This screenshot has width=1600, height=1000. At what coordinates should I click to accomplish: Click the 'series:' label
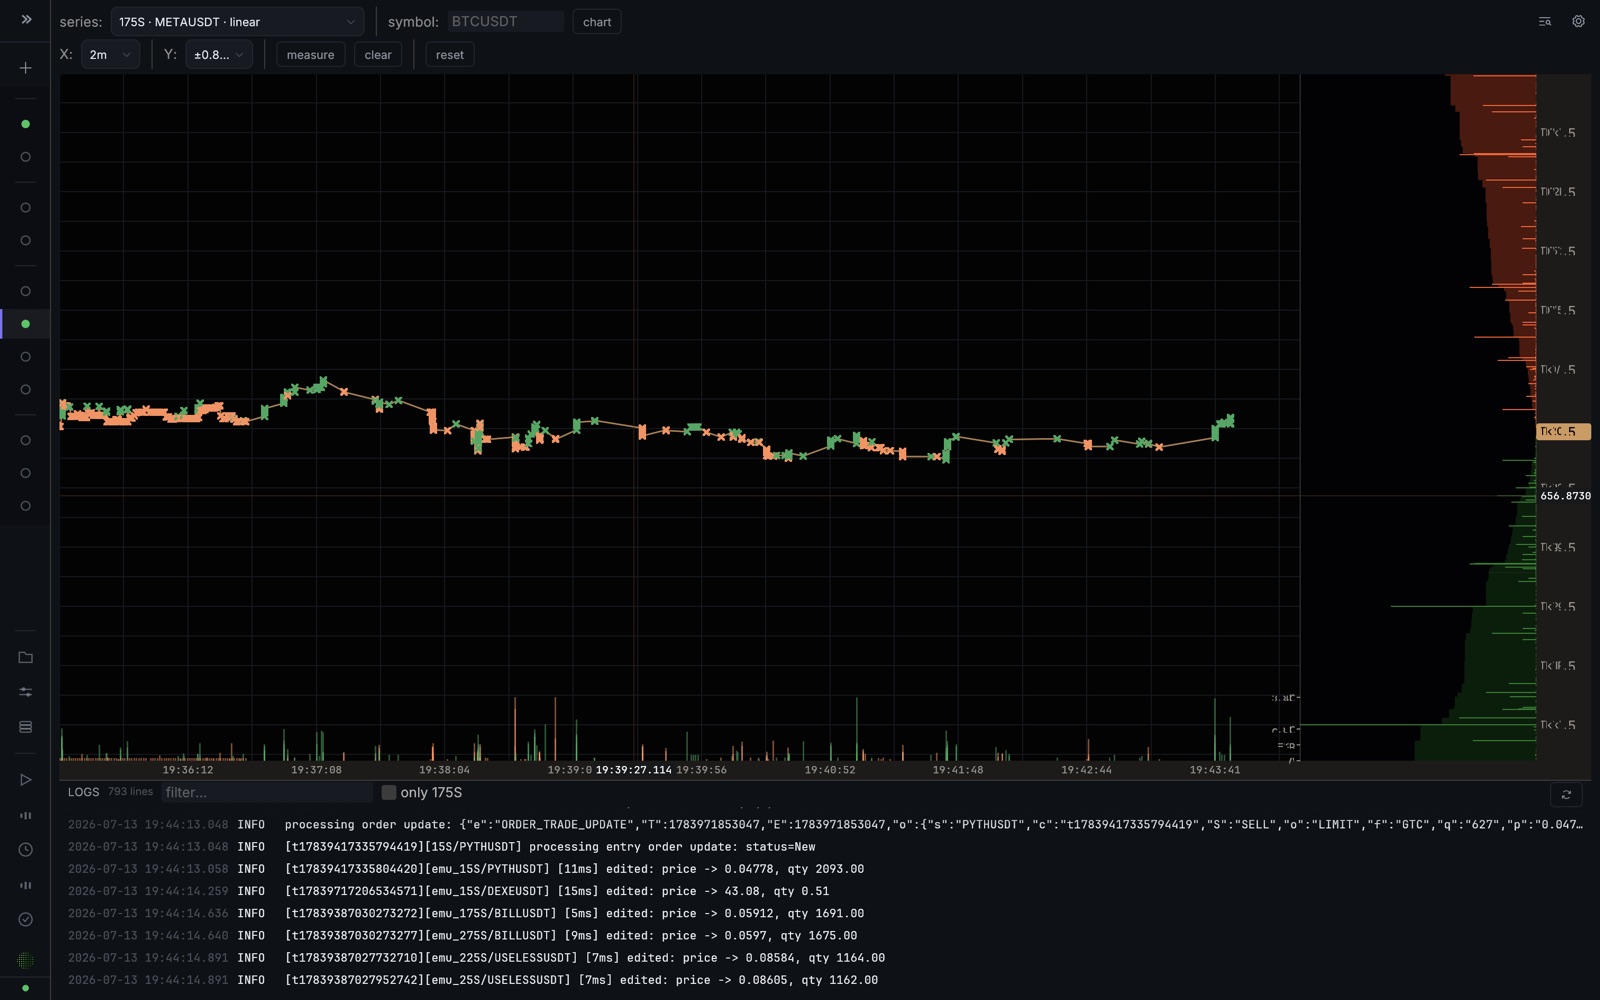[81, 22]
